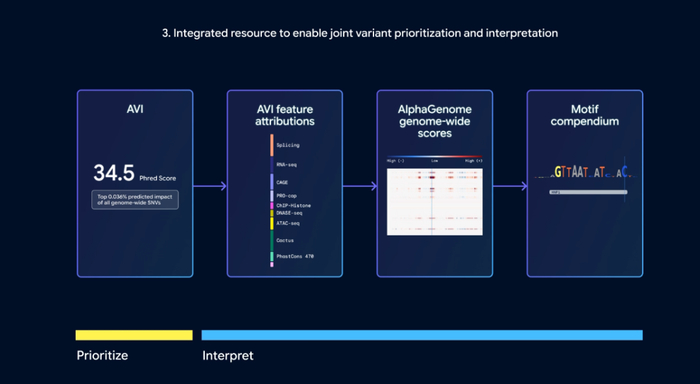Click the PRO-cap label
The image size is (700, 384).
(286, 196)
